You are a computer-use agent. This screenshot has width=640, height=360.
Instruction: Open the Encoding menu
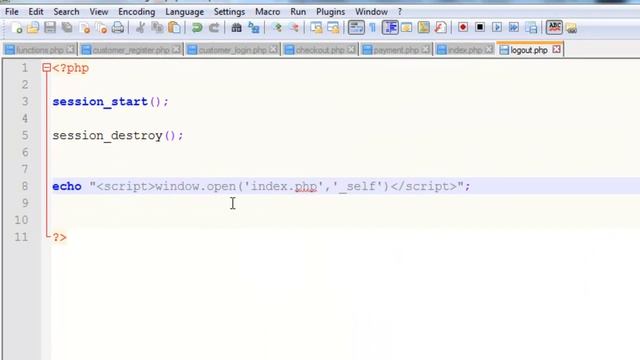pyautogui.click(x=137, y=11)
